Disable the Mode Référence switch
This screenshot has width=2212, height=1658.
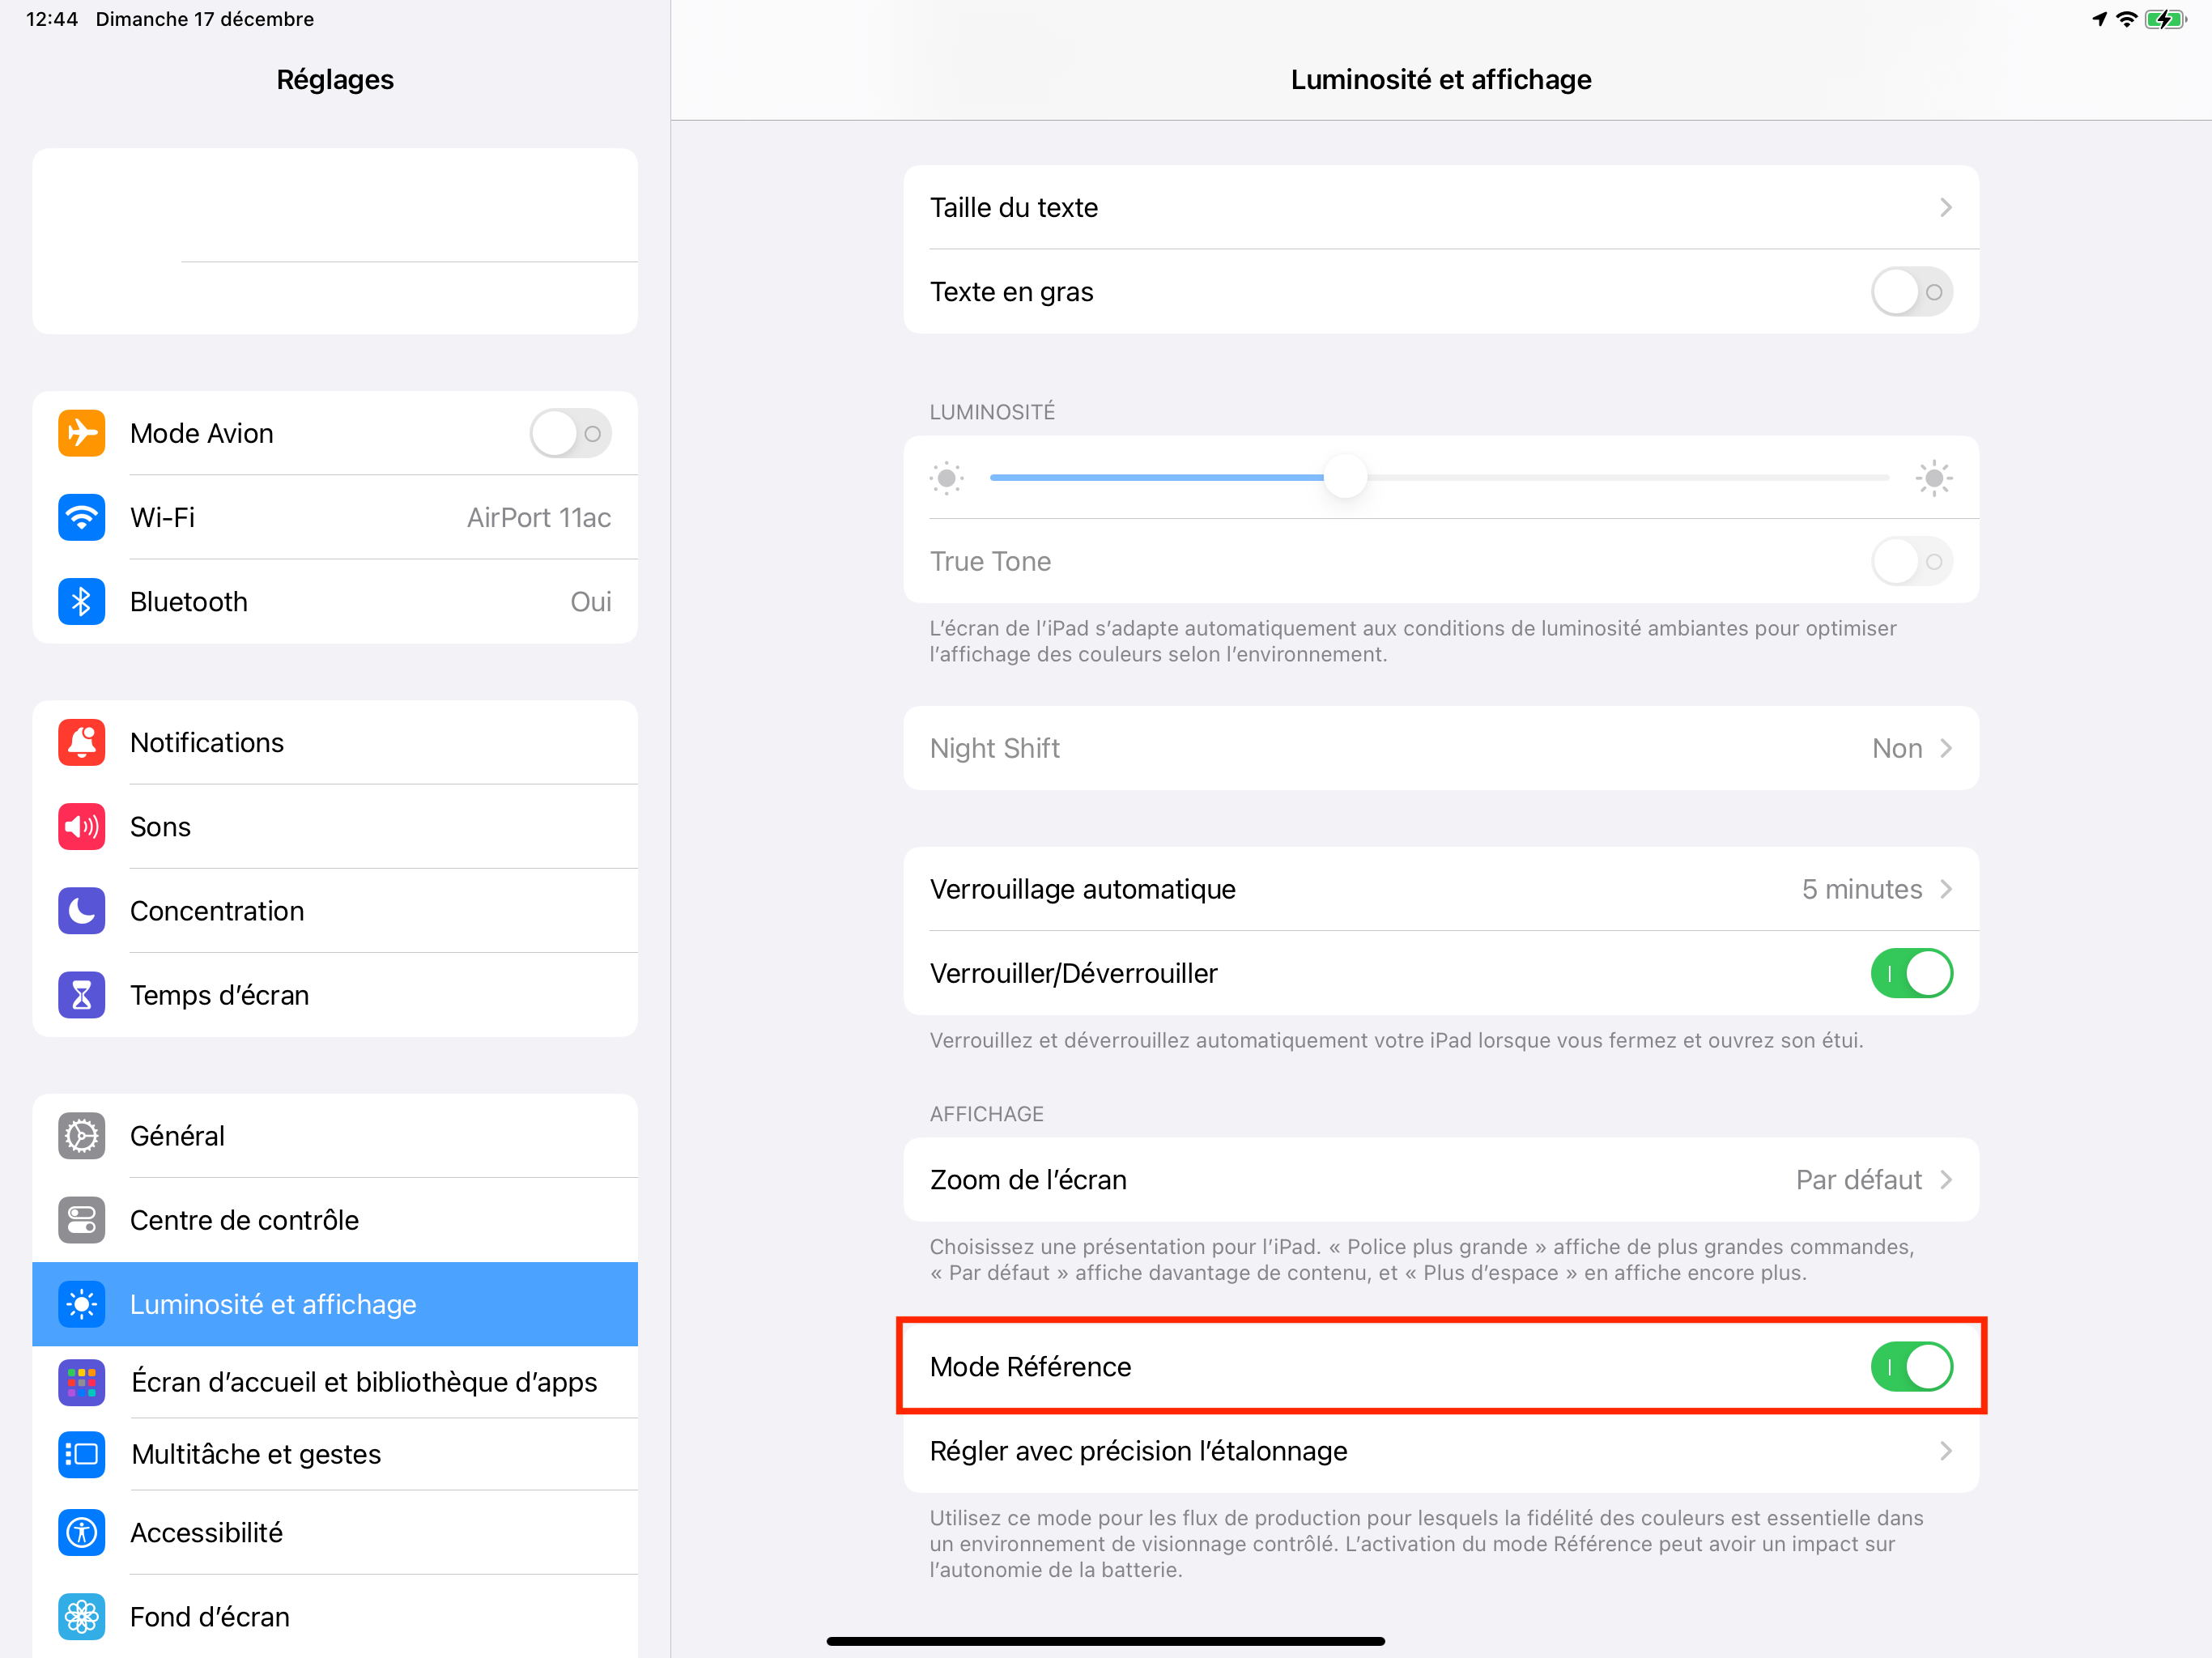point(1911,1366)
